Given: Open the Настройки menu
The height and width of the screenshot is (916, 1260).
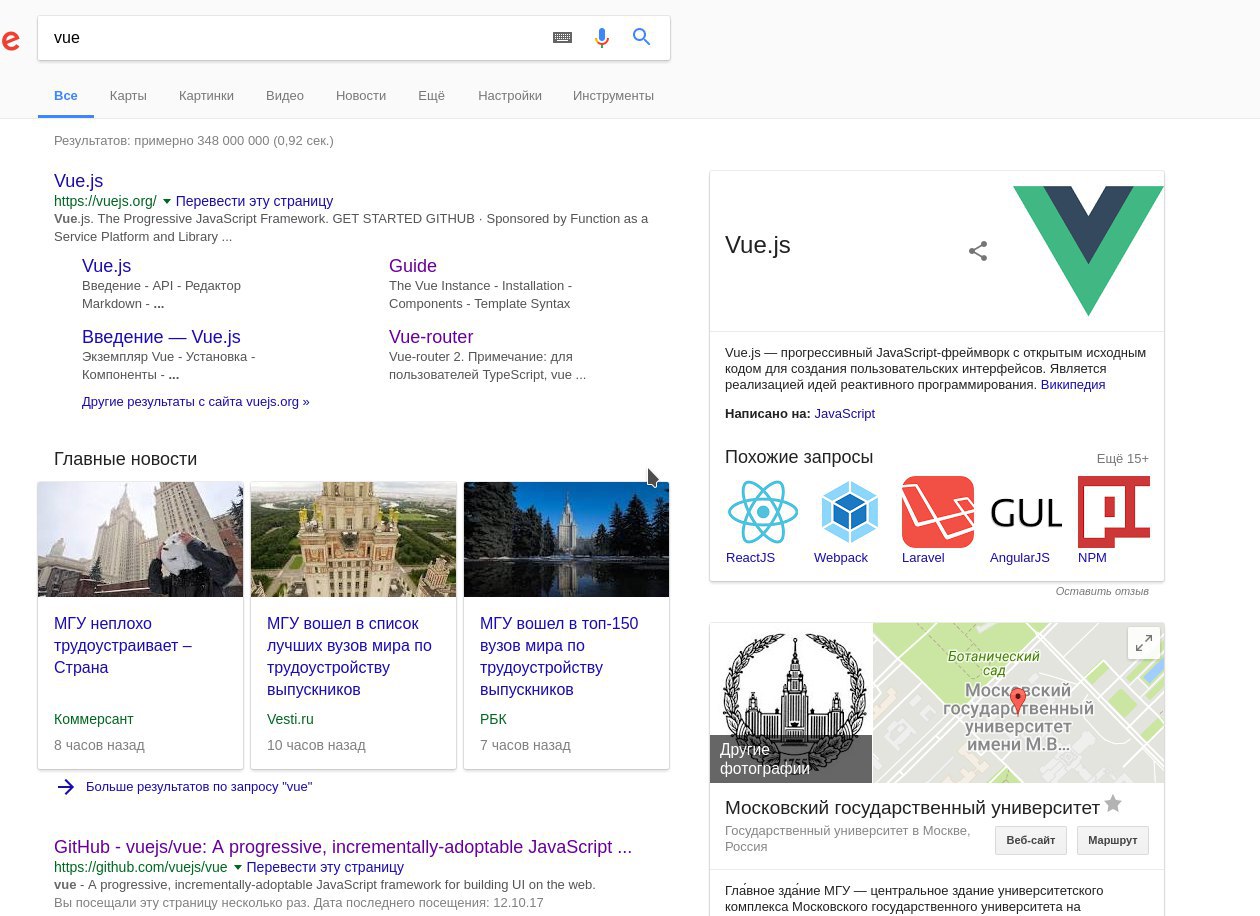Looking at the screenshot, I should pos(510,96).
